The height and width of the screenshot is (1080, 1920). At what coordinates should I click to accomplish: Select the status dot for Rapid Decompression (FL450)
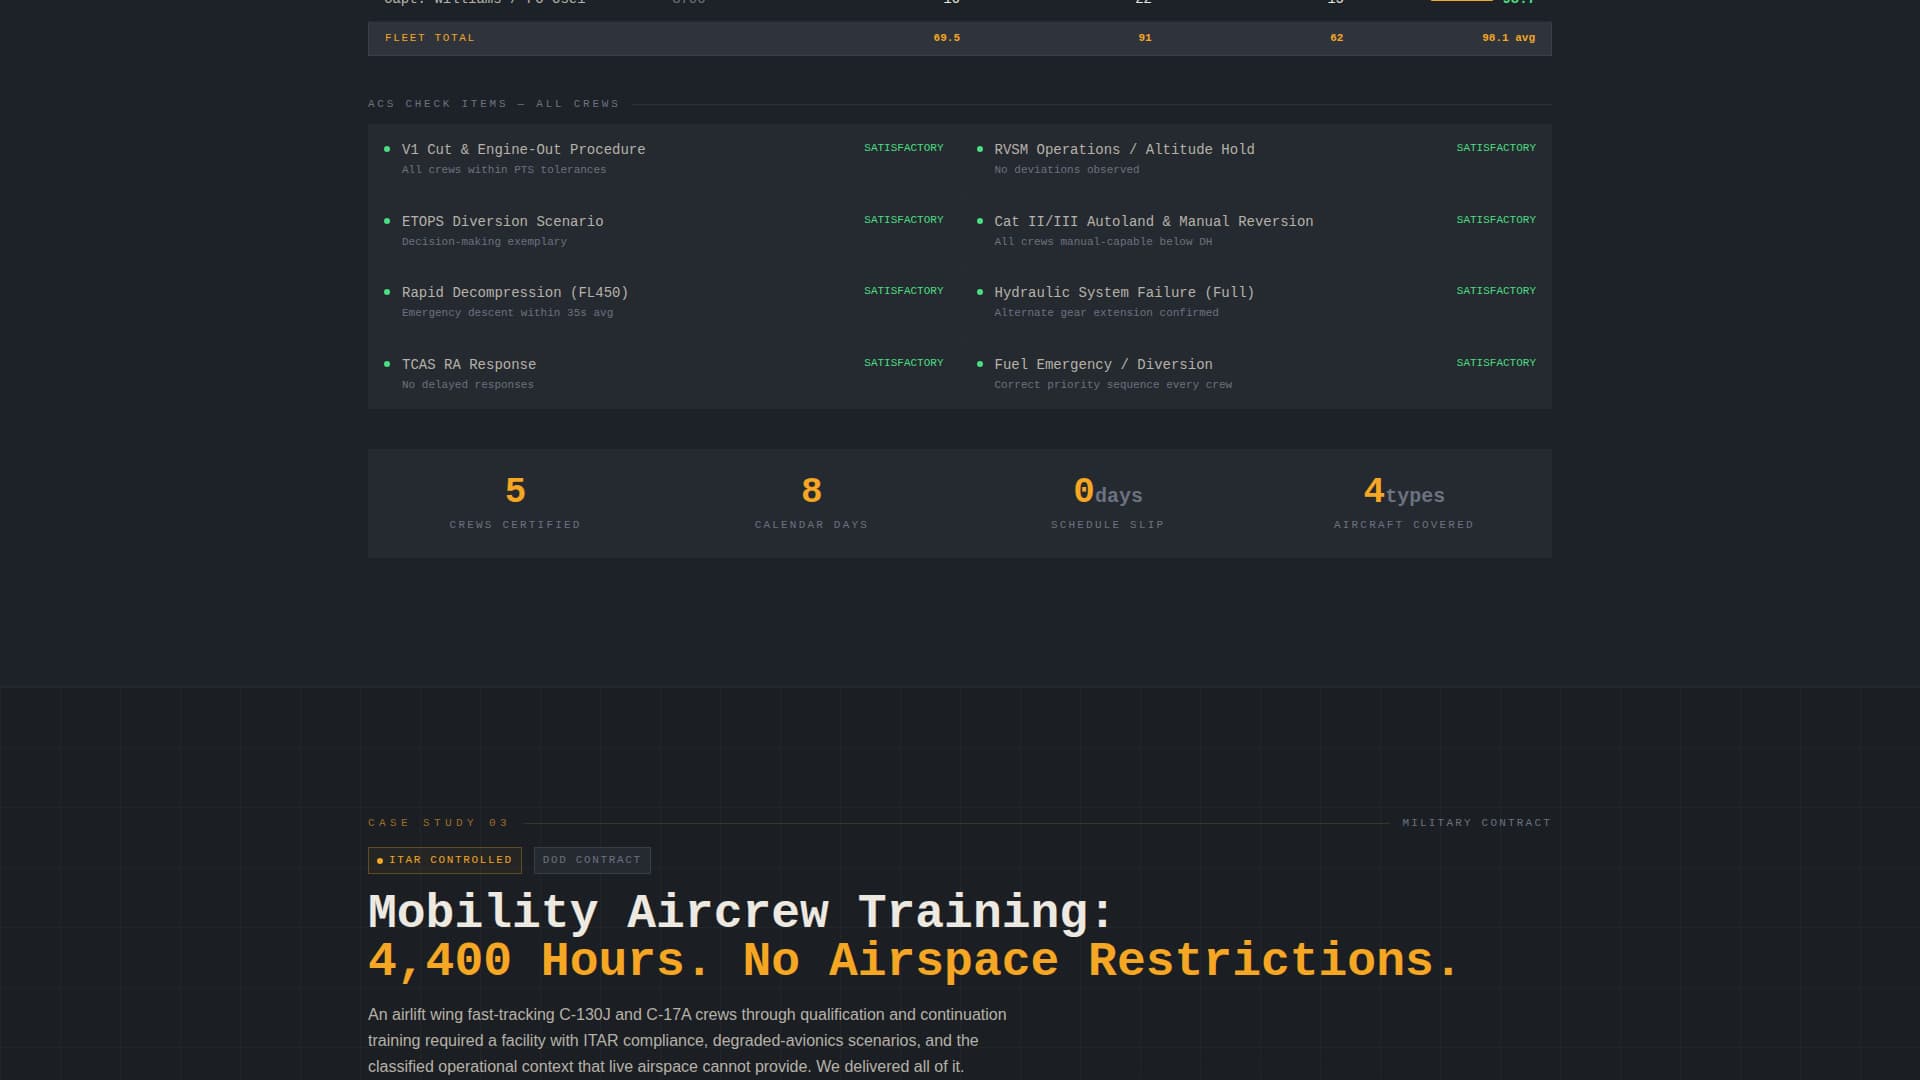[x=389, y=291]
